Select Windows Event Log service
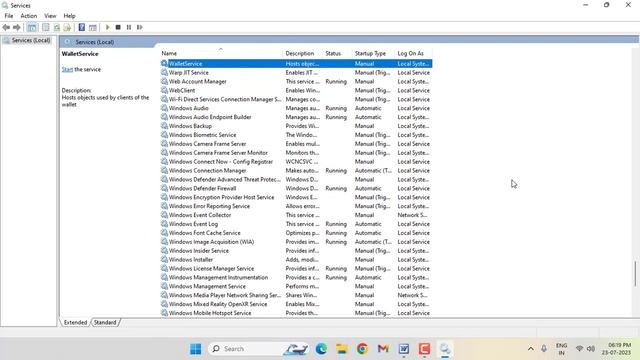The image size is (640, 360). tap(296, 224)
